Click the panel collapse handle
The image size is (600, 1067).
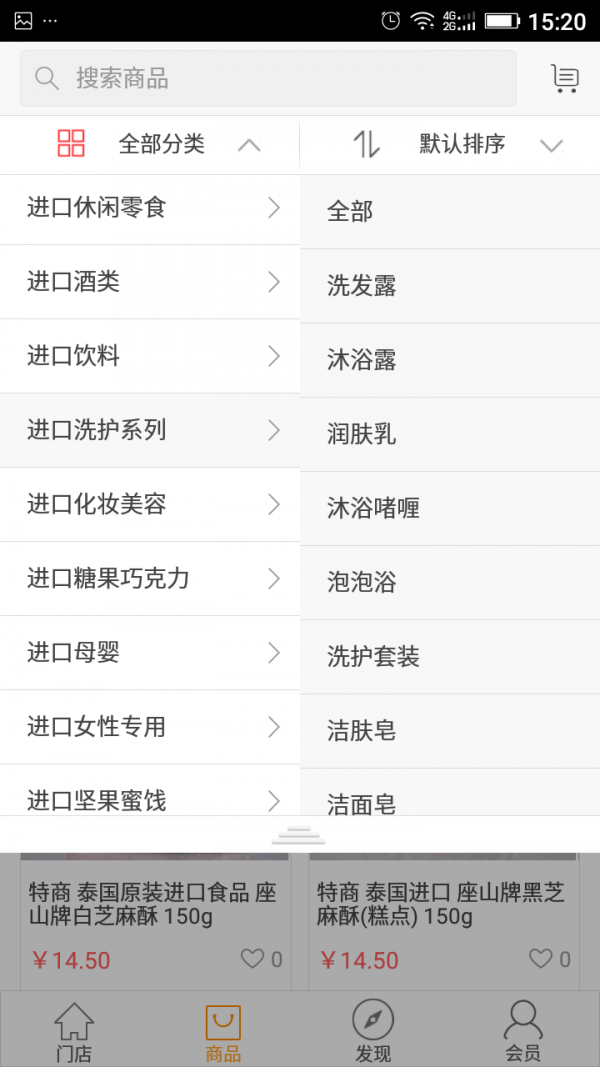pos(299,834)
